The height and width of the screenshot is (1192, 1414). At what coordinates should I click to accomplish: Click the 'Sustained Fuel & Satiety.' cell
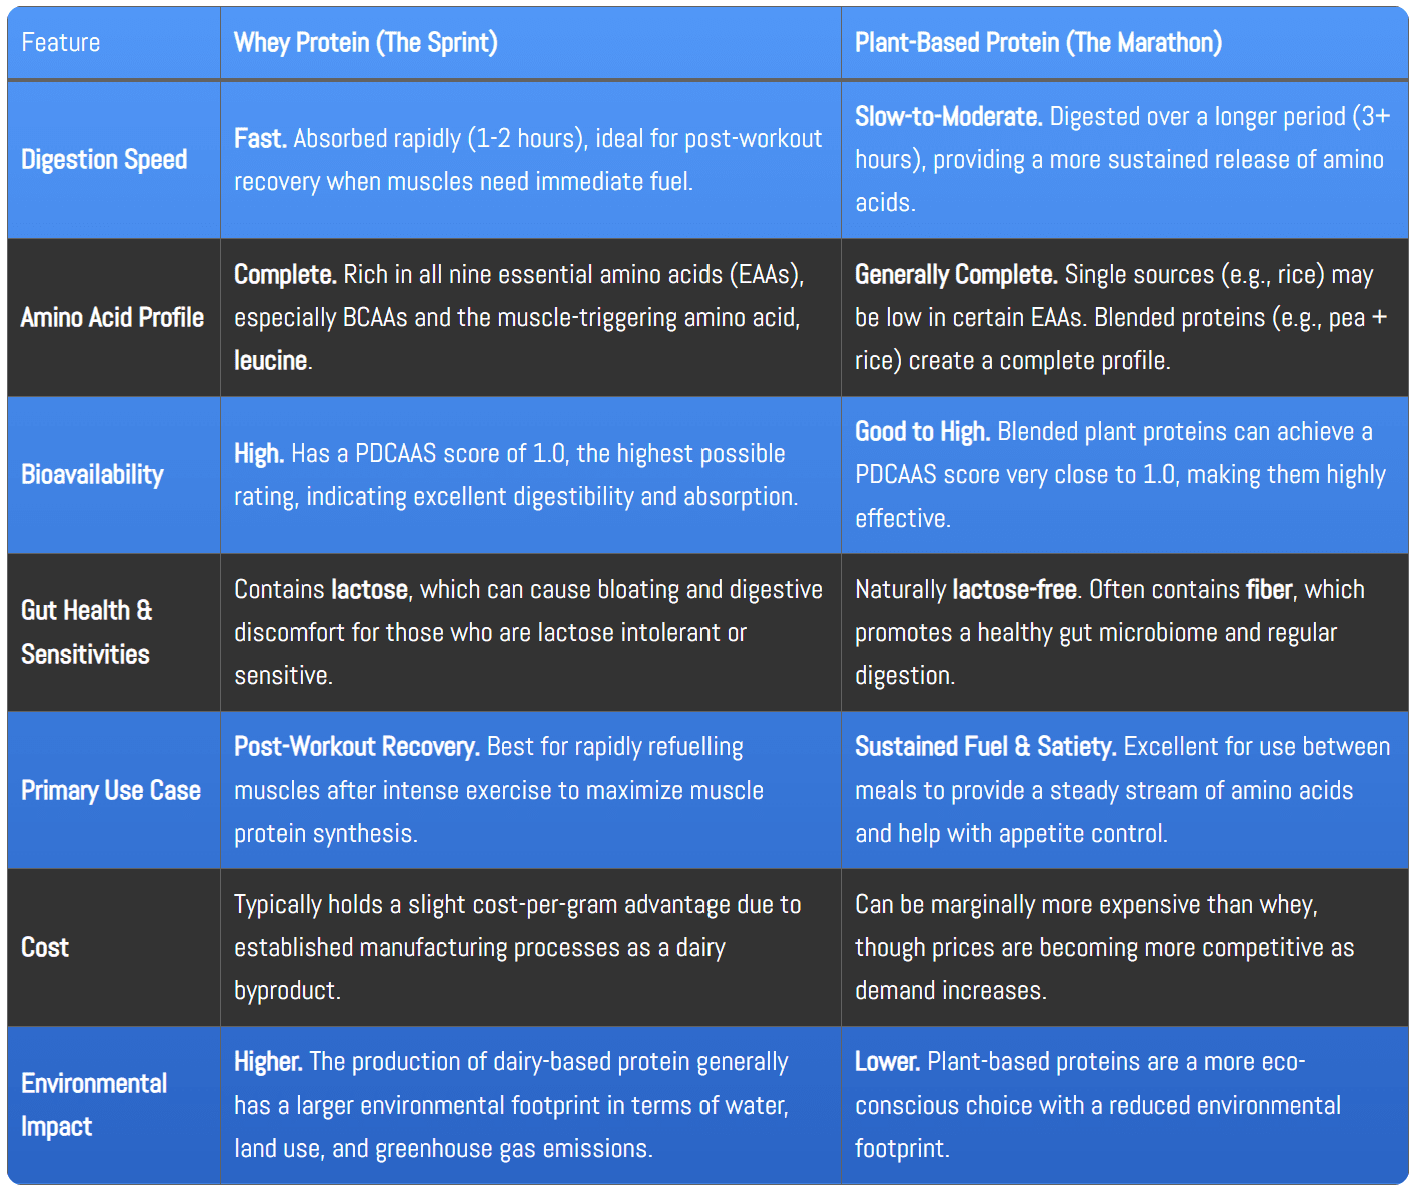[1122, 790]
